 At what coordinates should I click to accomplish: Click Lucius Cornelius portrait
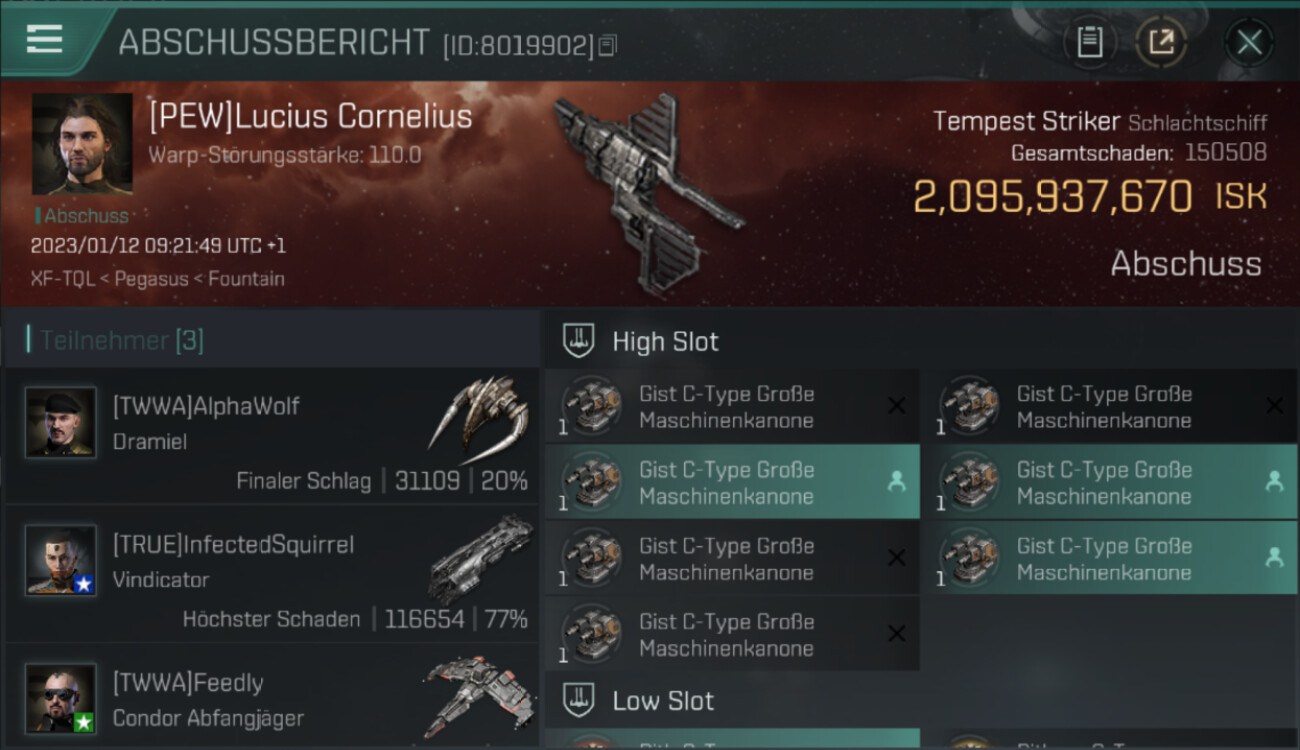(x=82, y=144)
